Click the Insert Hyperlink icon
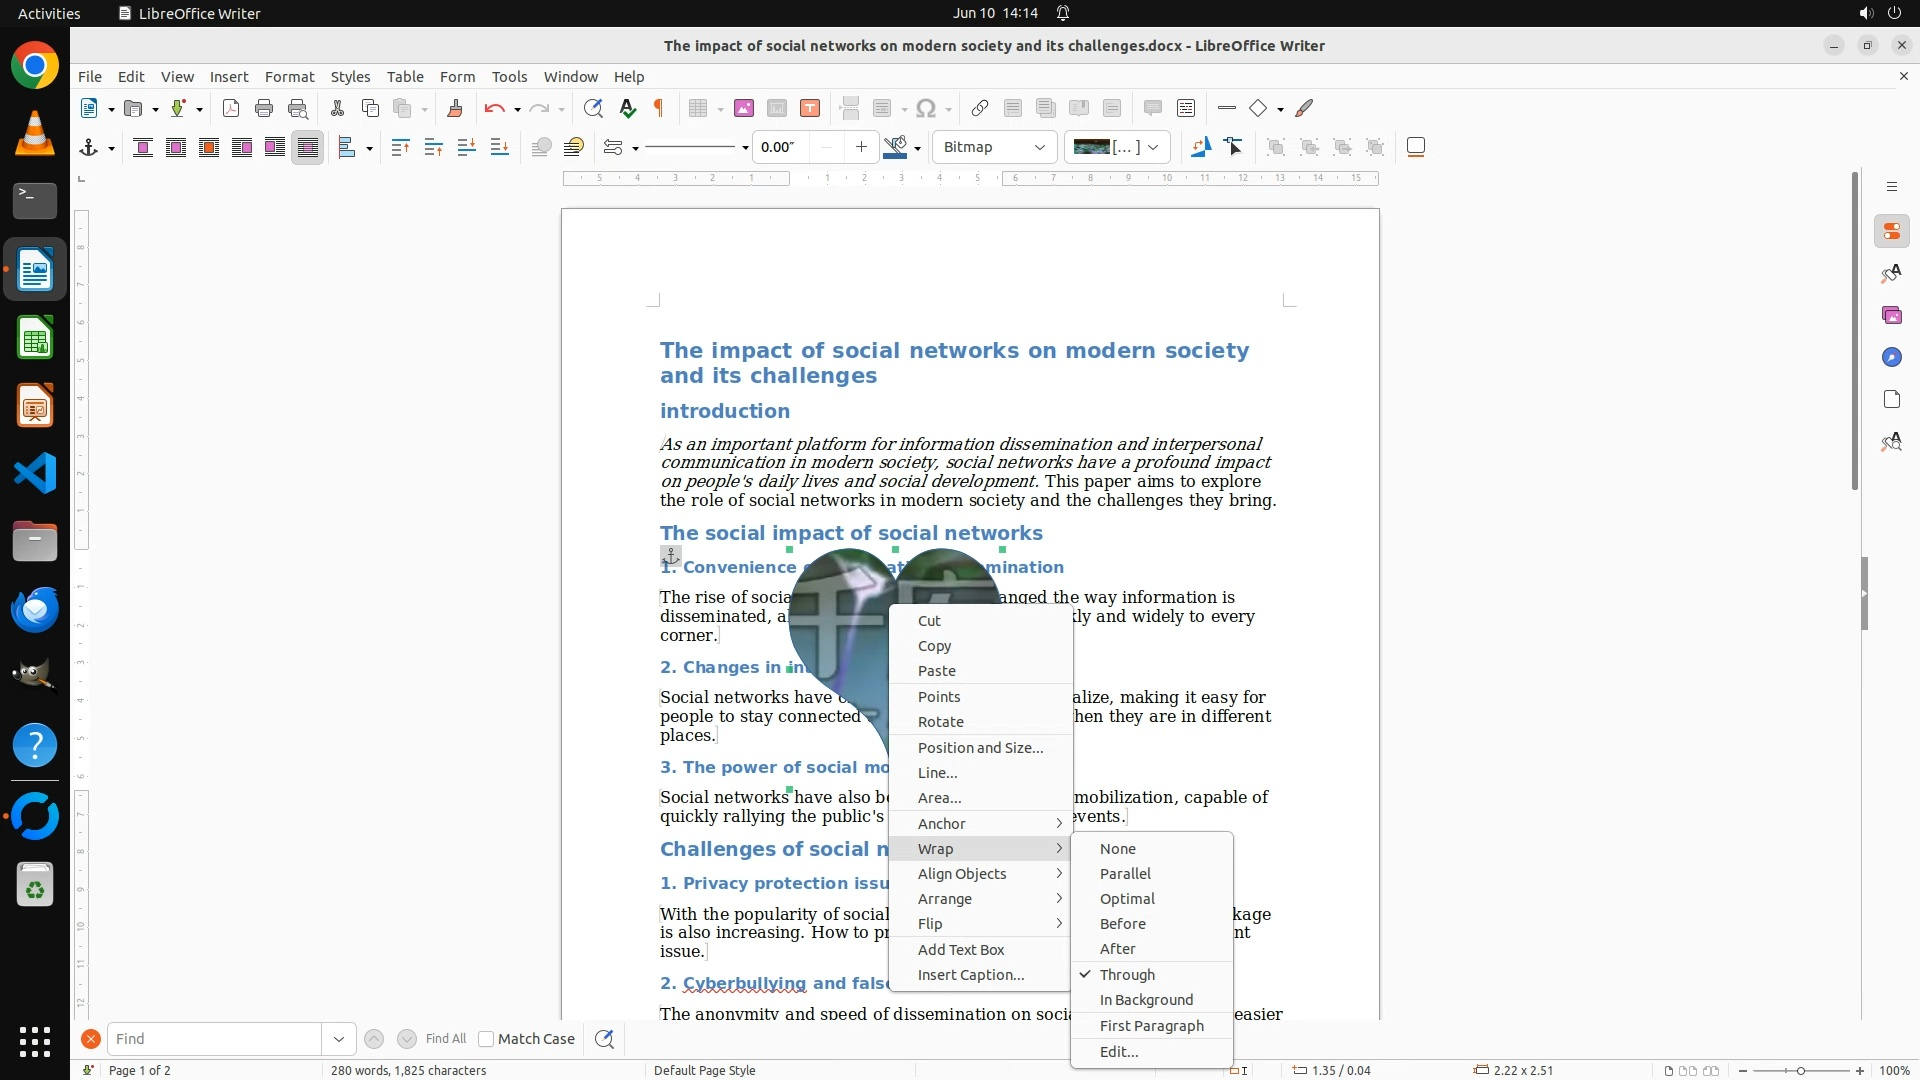Viewport: 1920px width, 1080px height. point(980,109)
